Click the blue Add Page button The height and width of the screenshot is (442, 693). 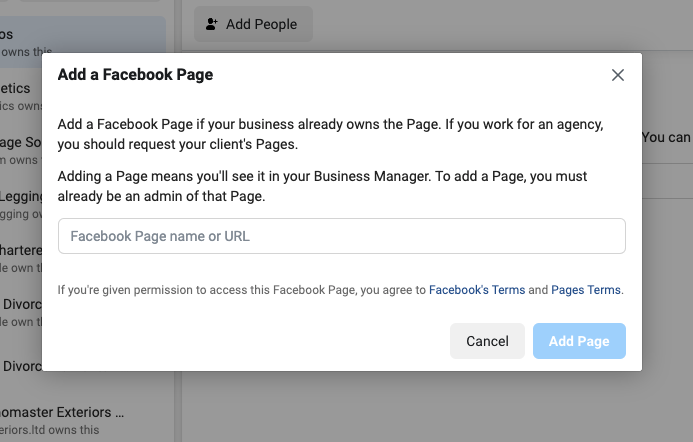[579, 341]
